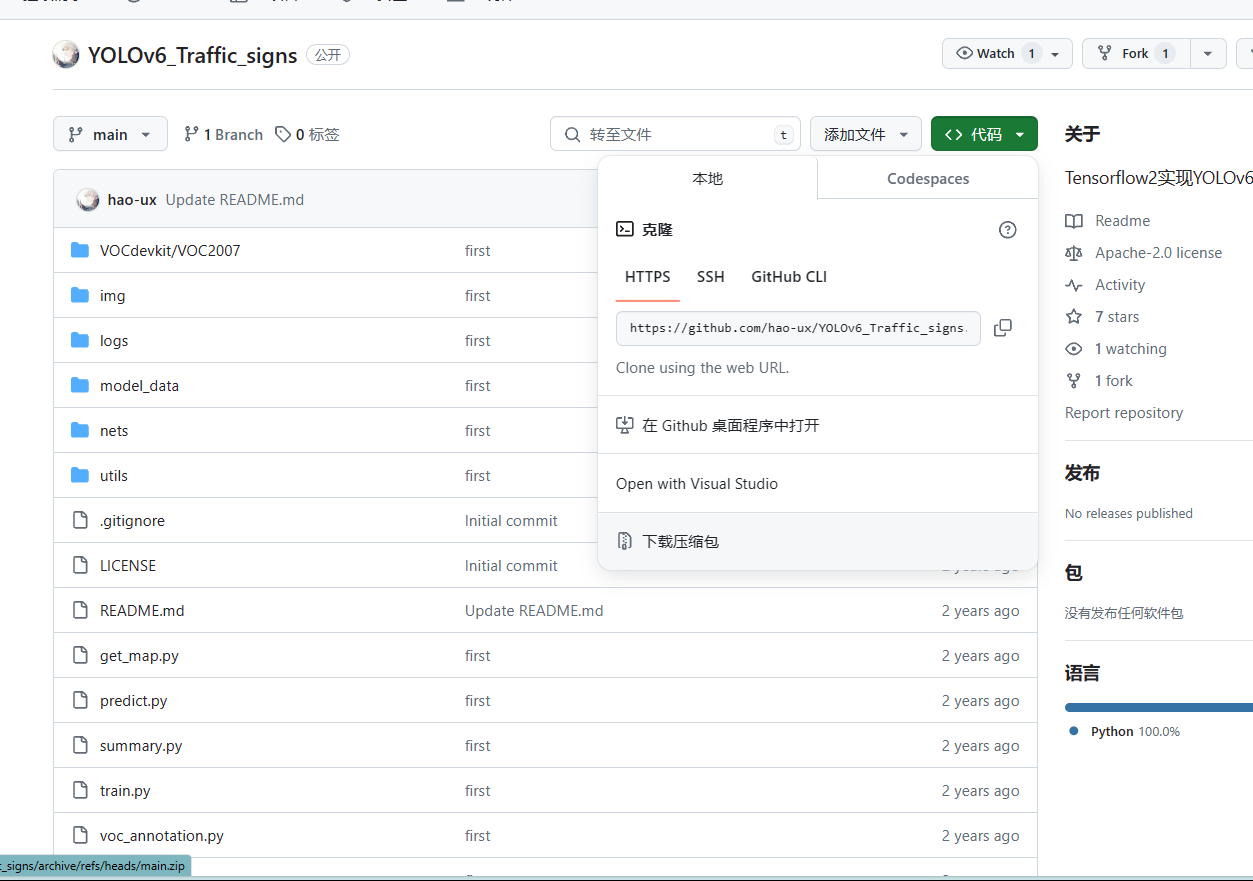Click the book icon next to Readme

1074,221
